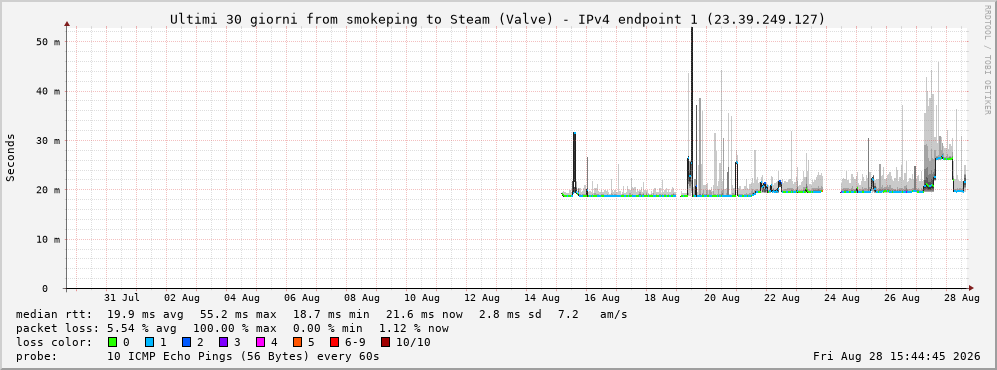The height and width of the screenshot is (370, 997).
Task: Click the '04 Aug' x-axis date label
Action: (x=242, y=298)
